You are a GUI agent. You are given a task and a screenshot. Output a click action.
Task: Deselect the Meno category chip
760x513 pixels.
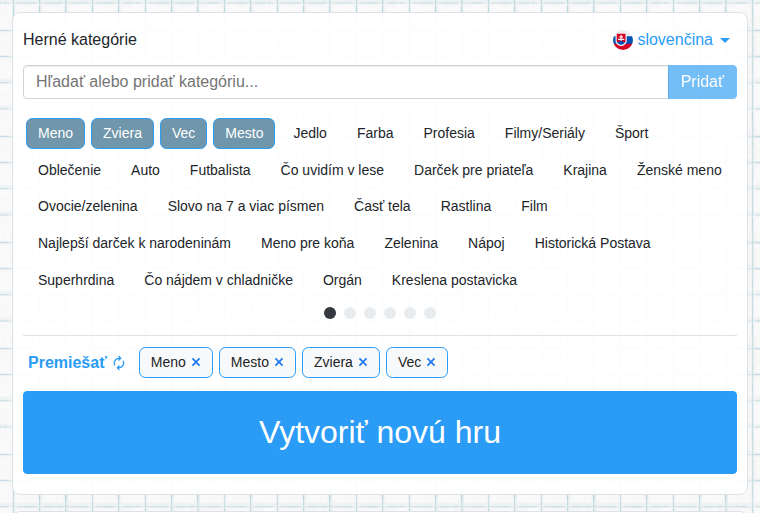click(x=56, y=133)
